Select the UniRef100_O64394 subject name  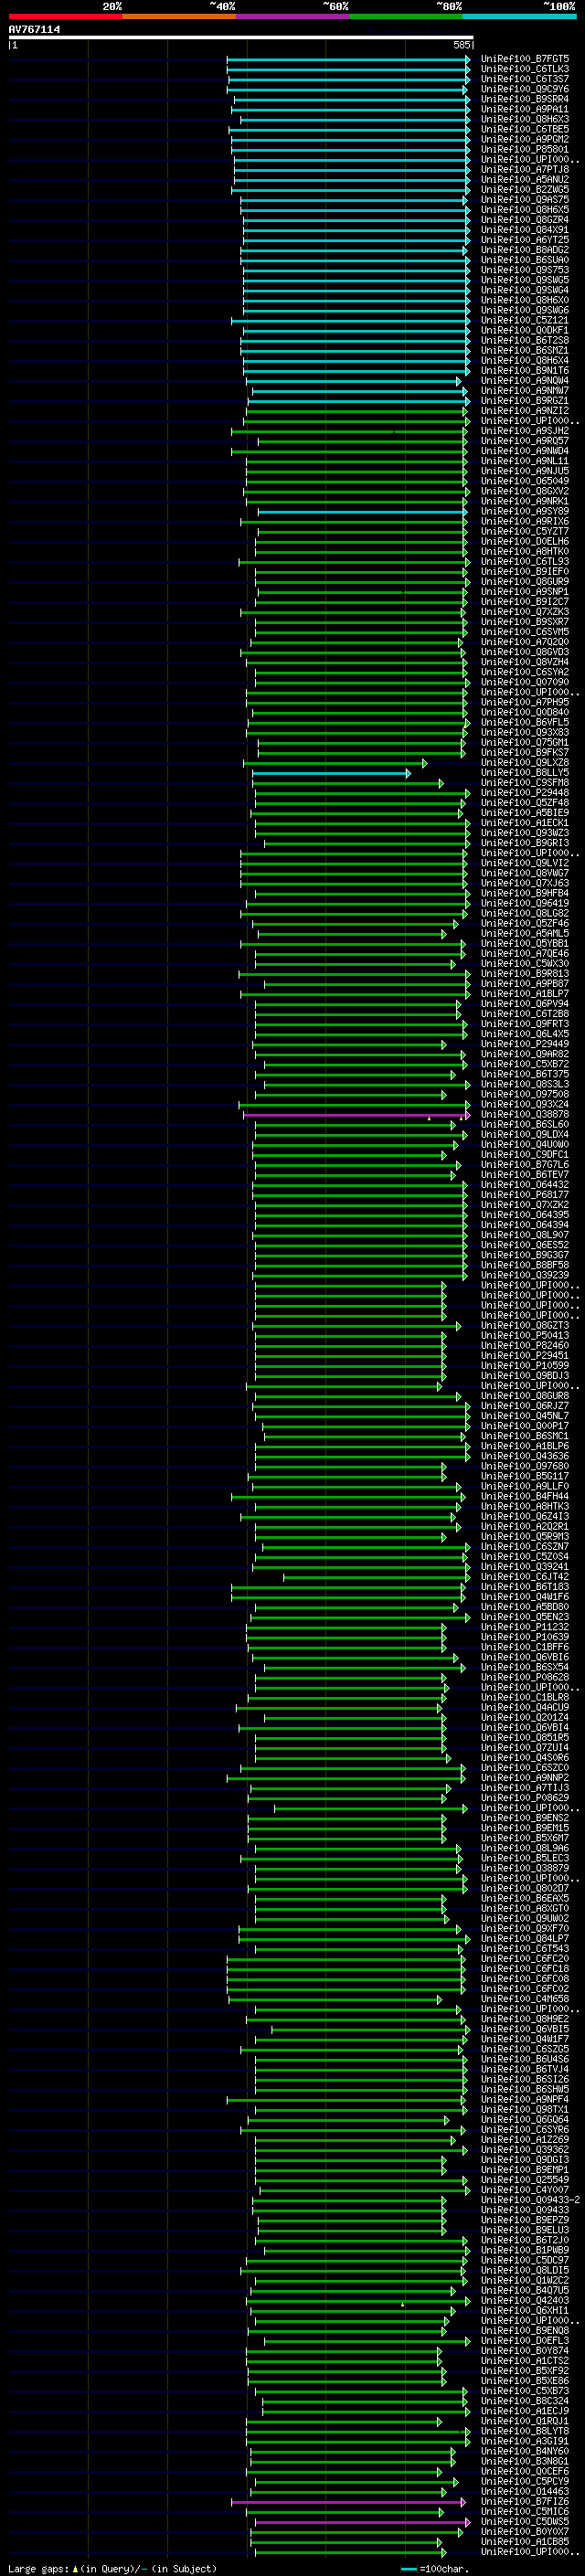coord(525,1225)
